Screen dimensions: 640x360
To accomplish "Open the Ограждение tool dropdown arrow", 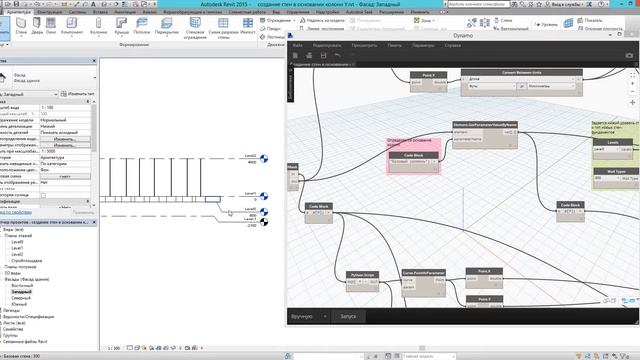I will tap(294, 20).
